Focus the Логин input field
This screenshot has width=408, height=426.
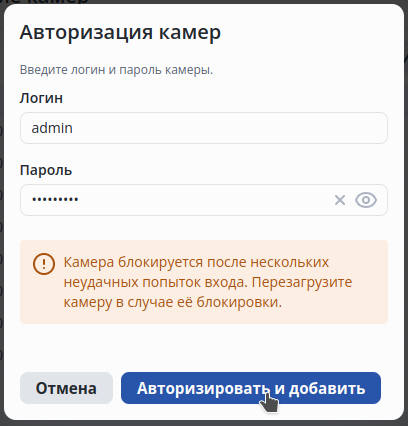coord(204,128)
